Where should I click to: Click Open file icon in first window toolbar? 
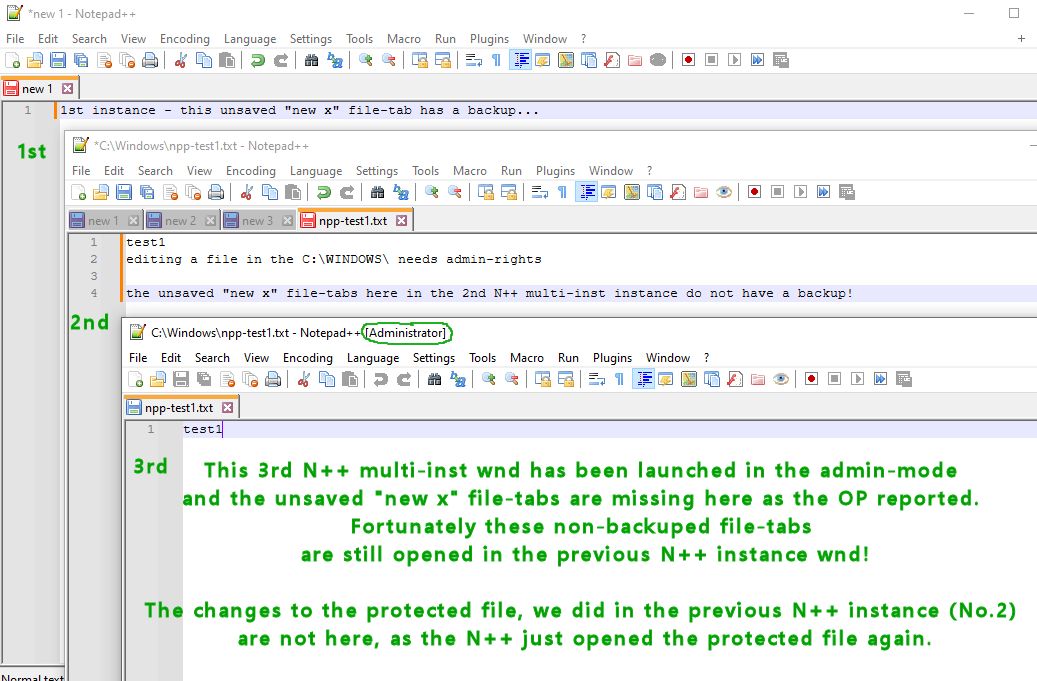[x=35, y=60]
